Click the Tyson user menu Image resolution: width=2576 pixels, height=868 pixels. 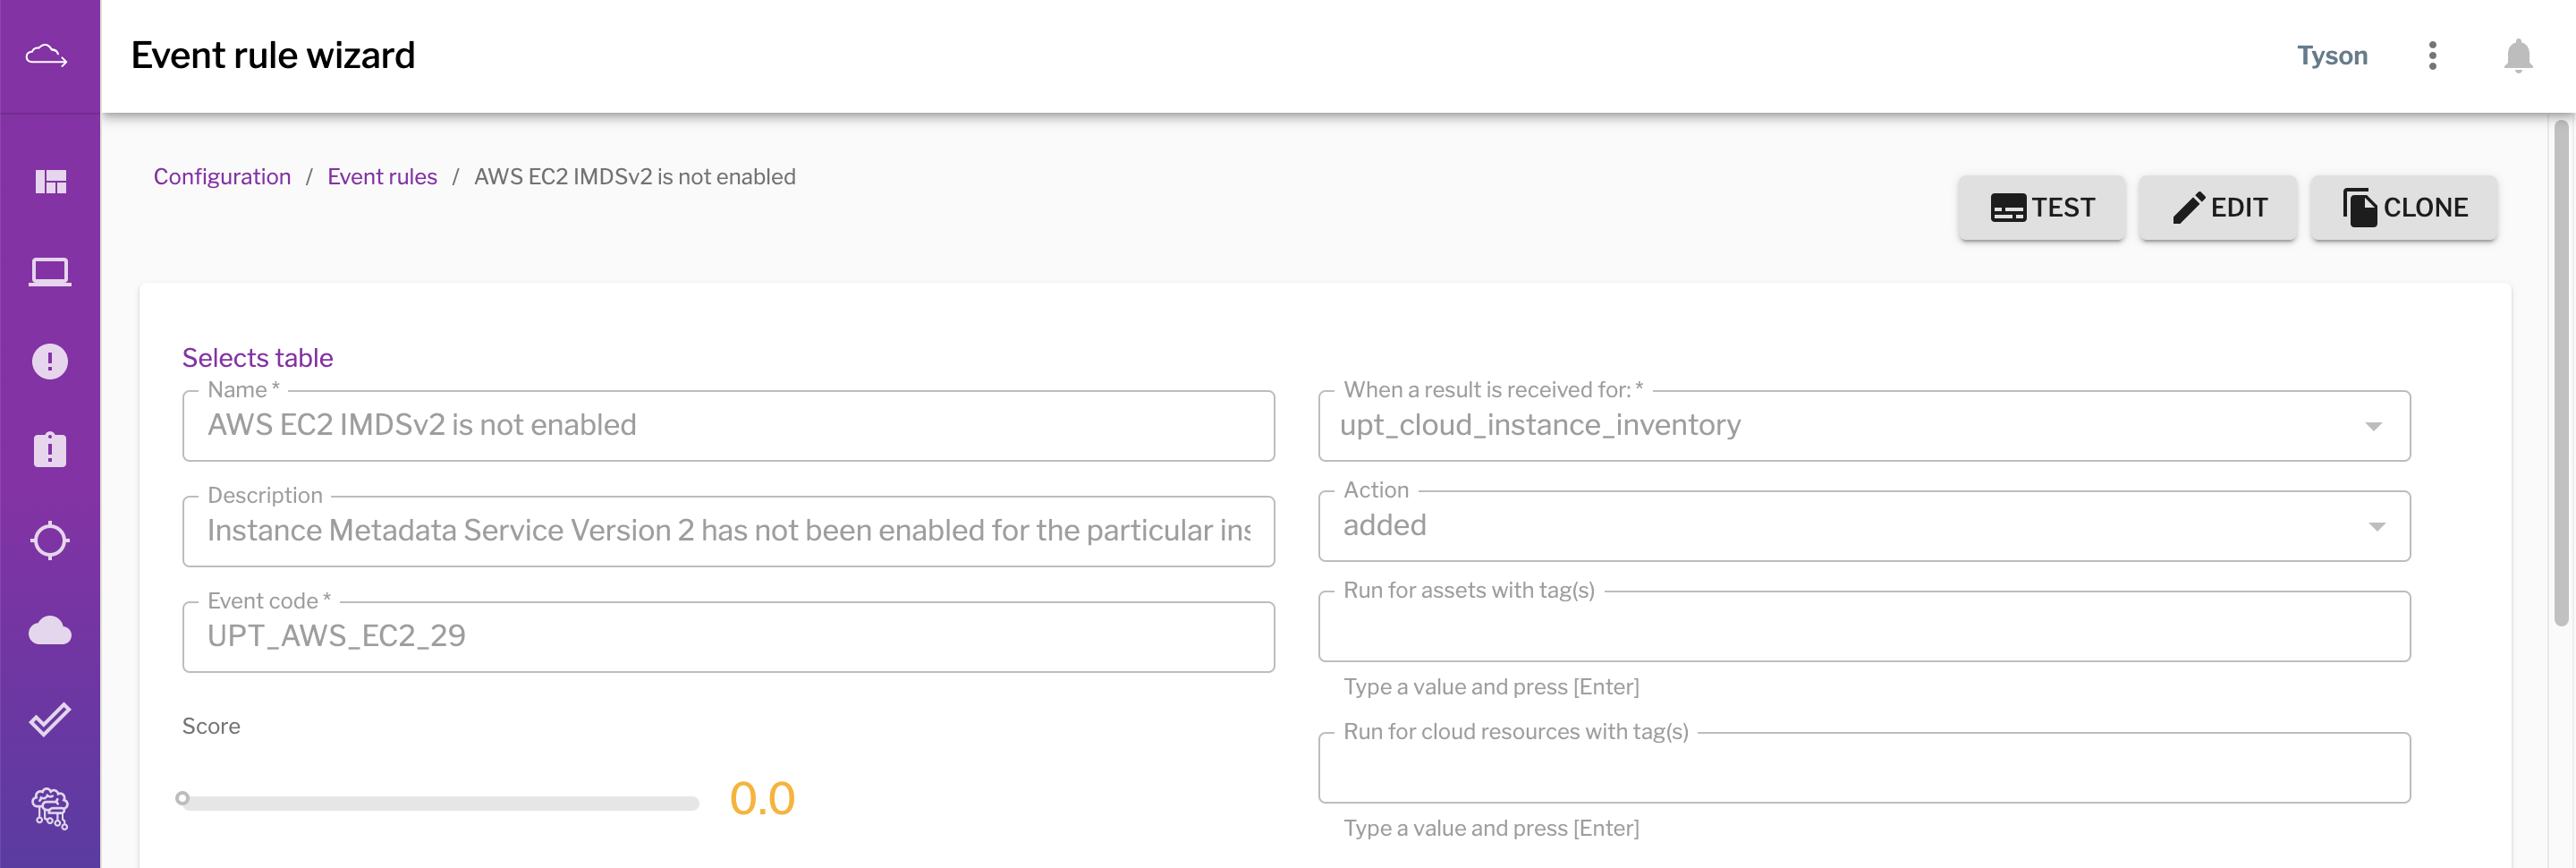pos(2333,56)
